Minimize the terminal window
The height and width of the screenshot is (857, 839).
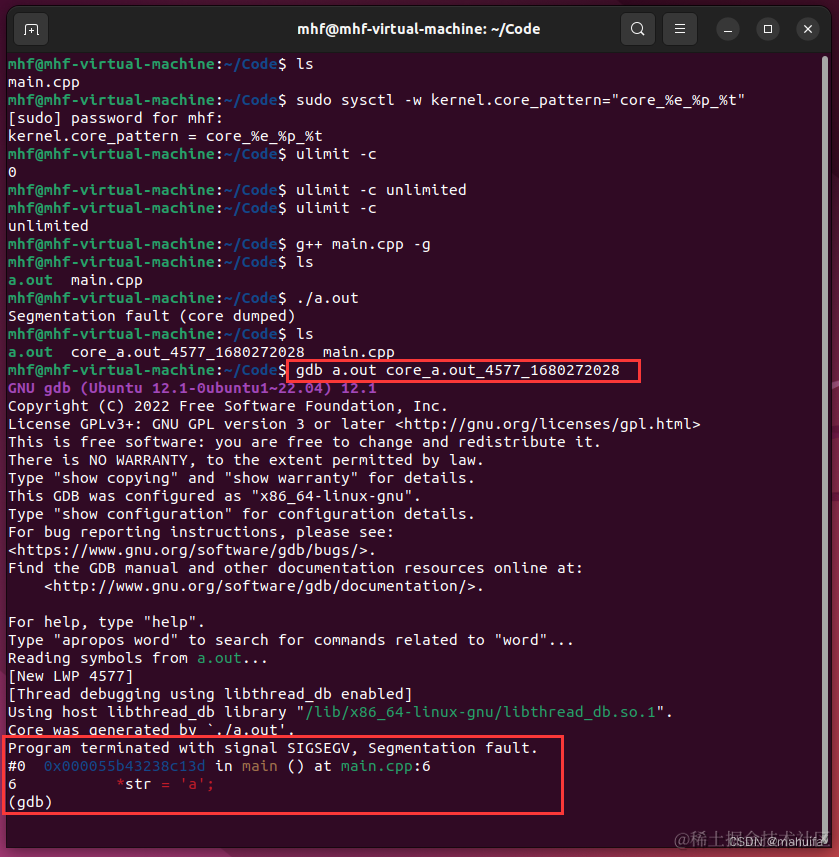pos(727,30)
